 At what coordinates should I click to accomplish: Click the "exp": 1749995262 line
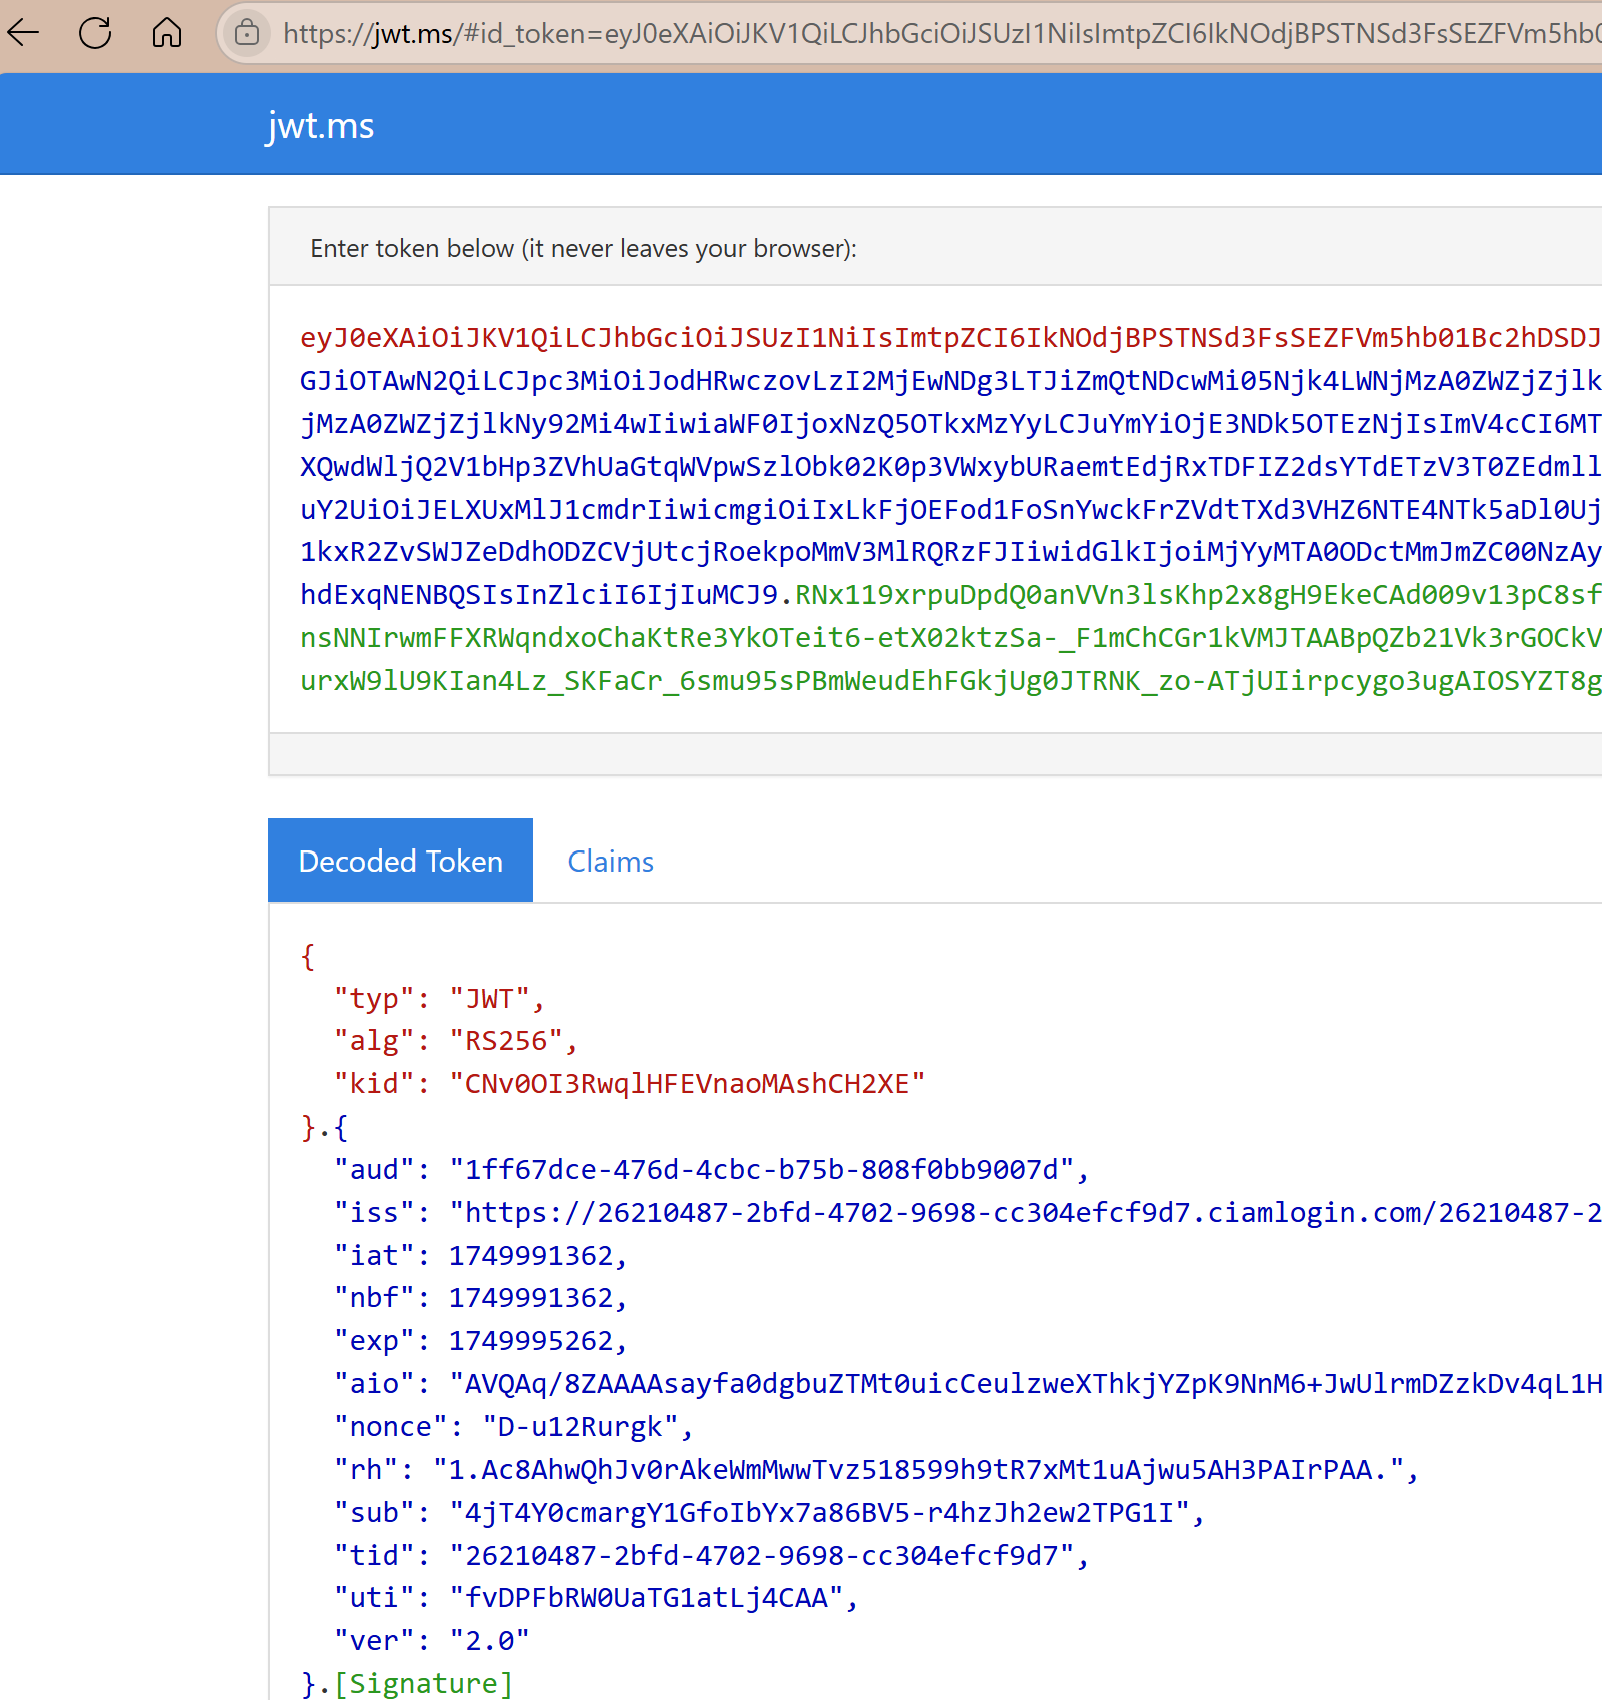(481, 1341)
